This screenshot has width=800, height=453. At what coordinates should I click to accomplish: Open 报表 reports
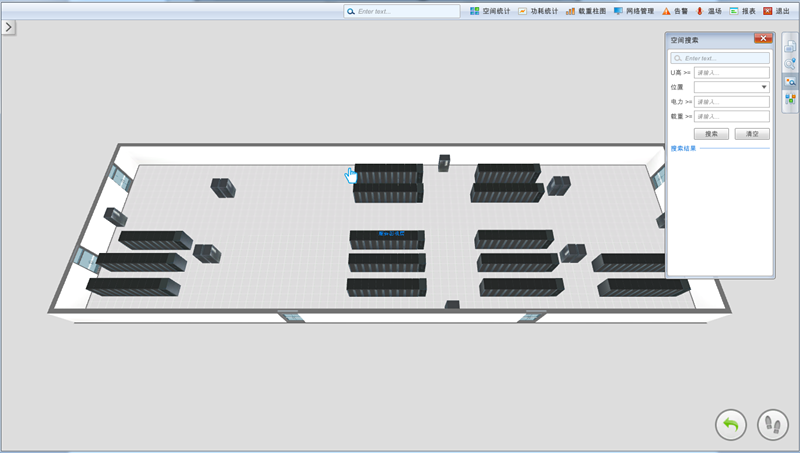742,11
